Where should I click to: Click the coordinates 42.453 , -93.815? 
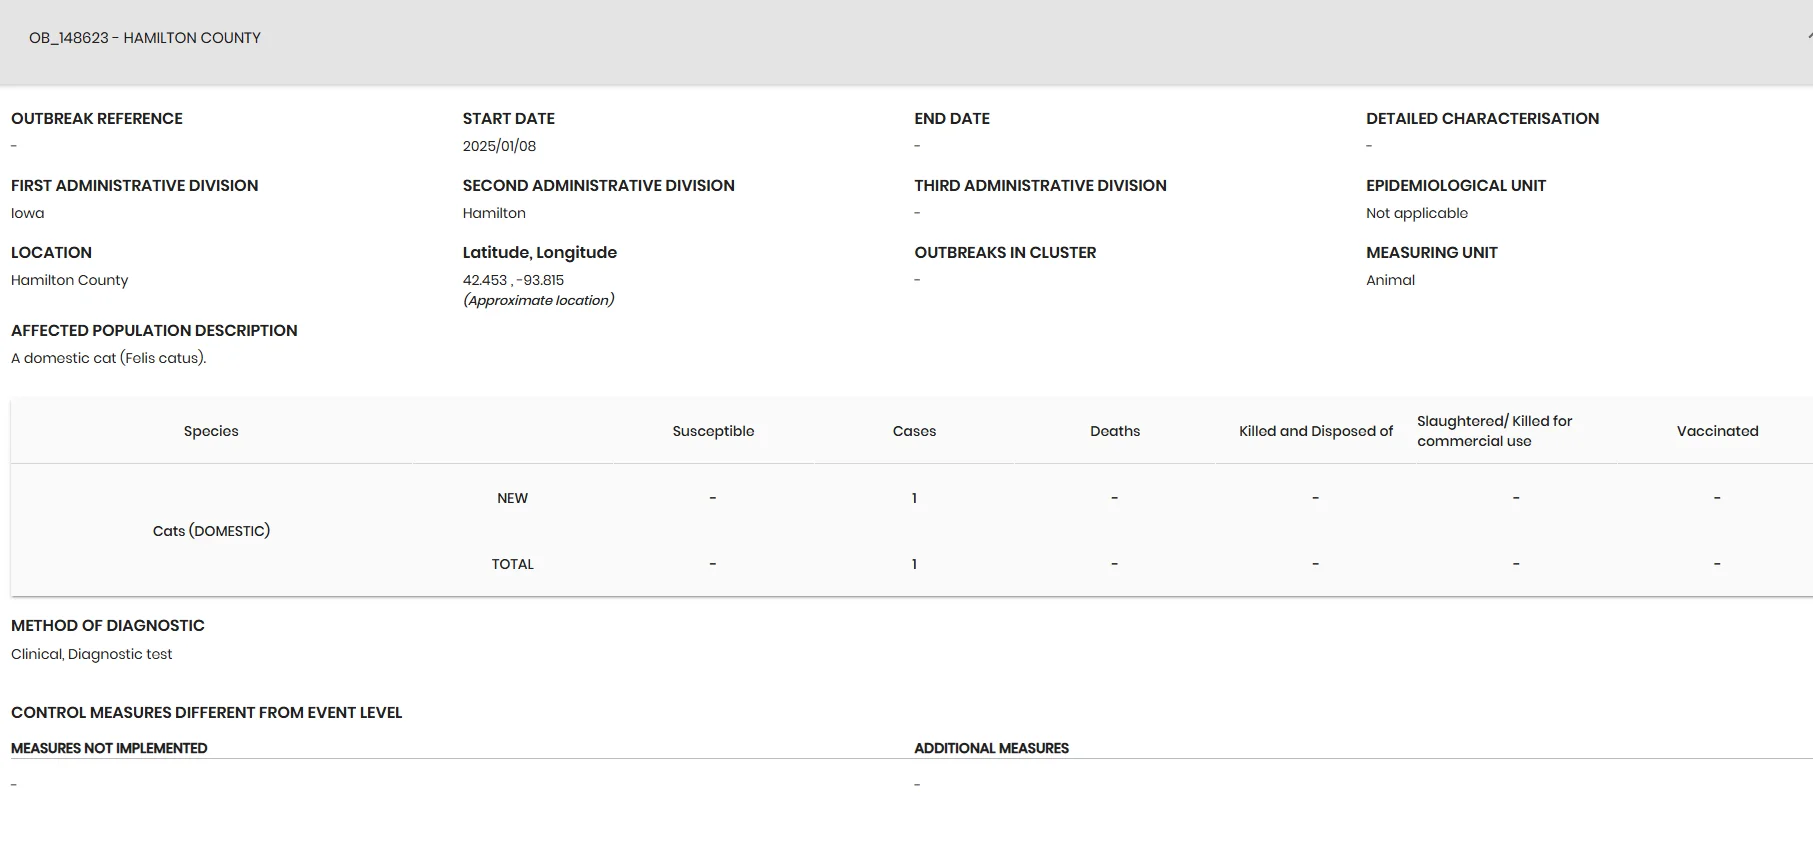pos(513,280)
